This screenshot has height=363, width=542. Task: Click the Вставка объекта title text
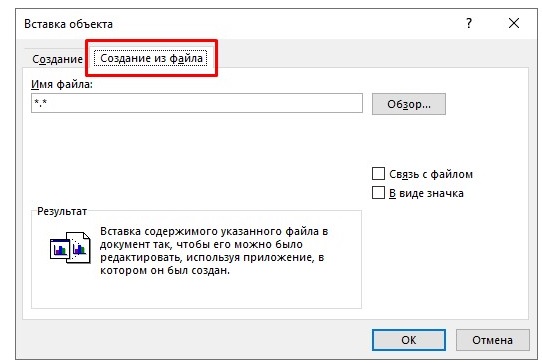coord(68,24)
